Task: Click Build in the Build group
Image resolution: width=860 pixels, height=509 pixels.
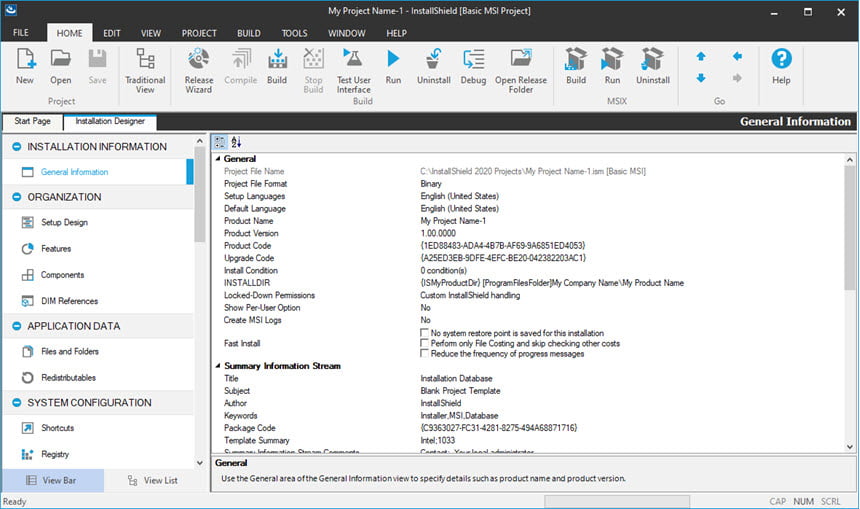Action: tap(277, 66)
